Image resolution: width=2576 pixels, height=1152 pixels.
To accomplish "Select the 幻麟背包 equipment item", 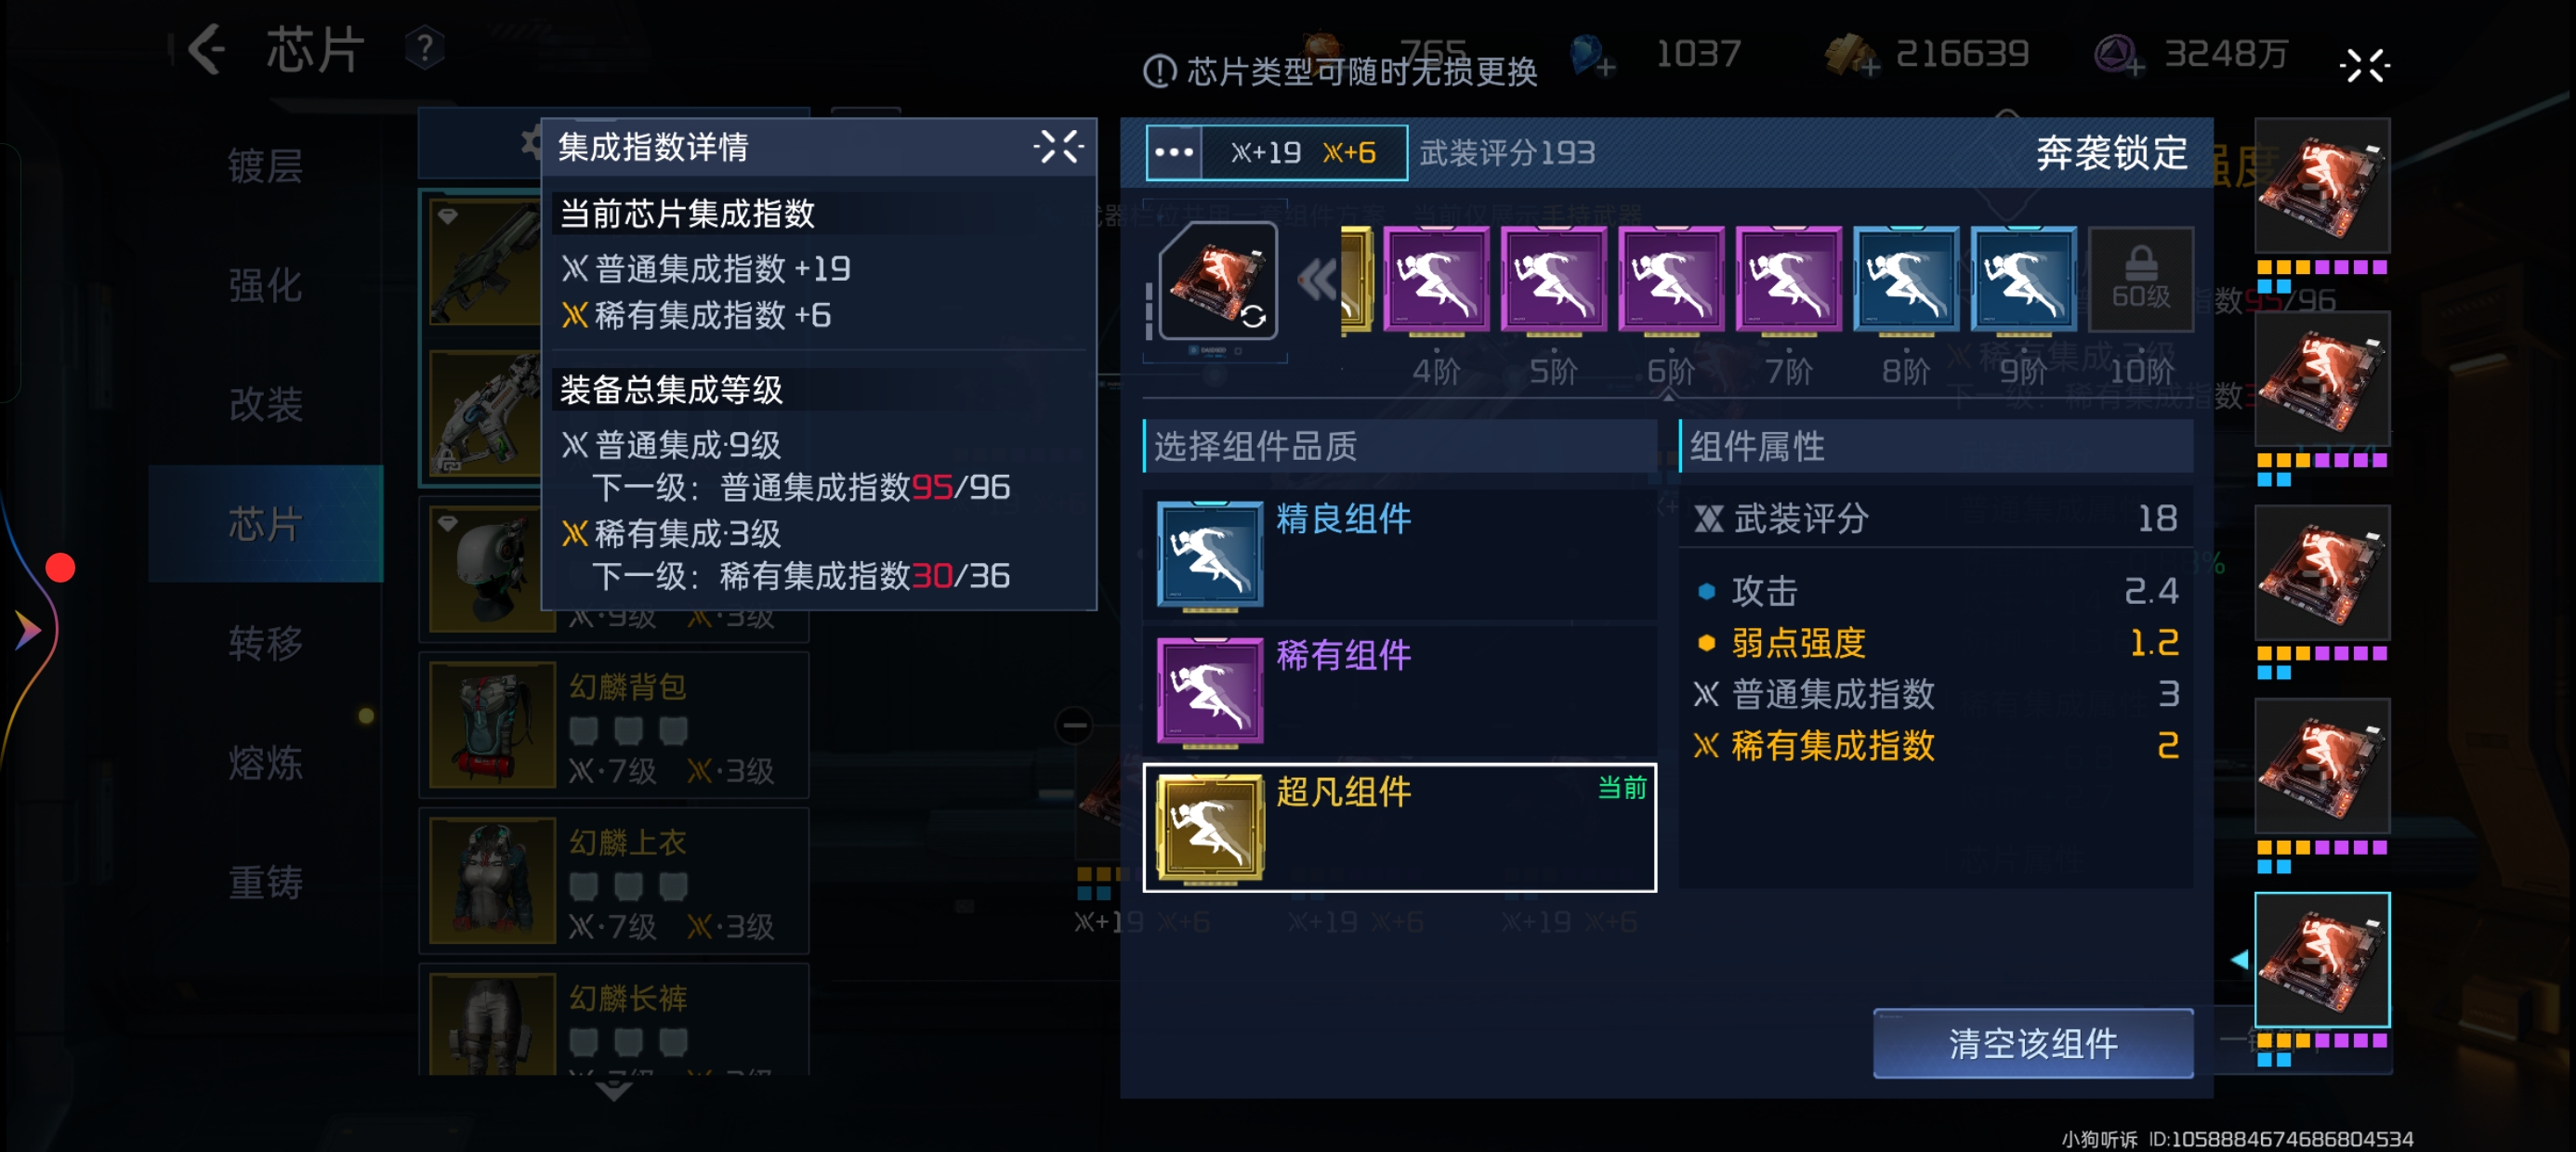I will point(613,725).
